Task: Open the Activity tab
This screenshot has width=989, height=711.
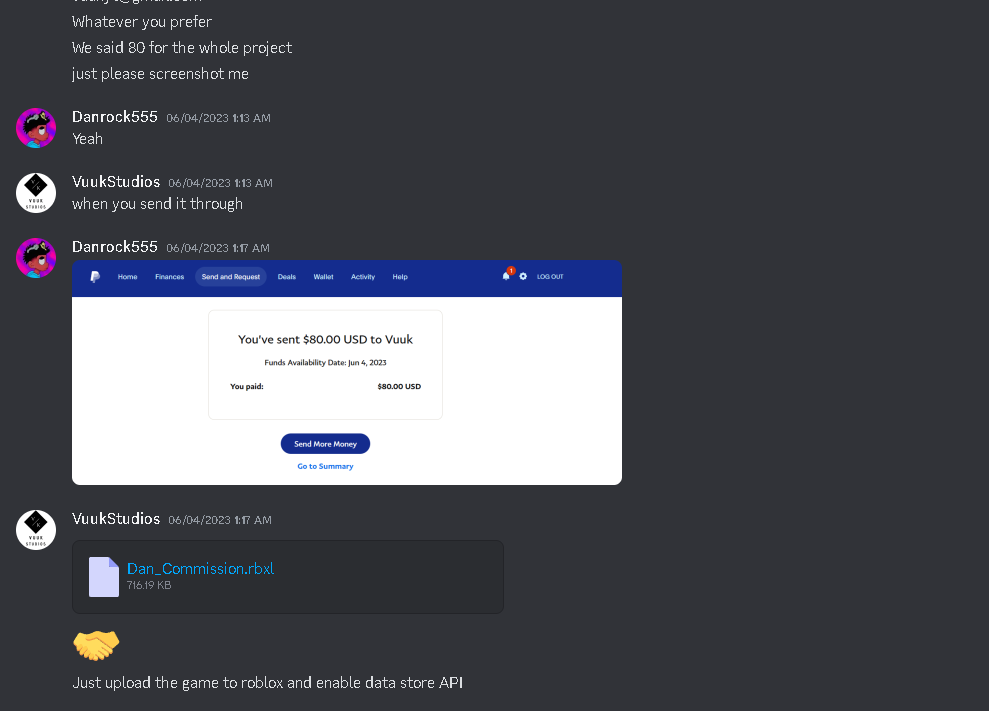Action: tap(363, 277)
